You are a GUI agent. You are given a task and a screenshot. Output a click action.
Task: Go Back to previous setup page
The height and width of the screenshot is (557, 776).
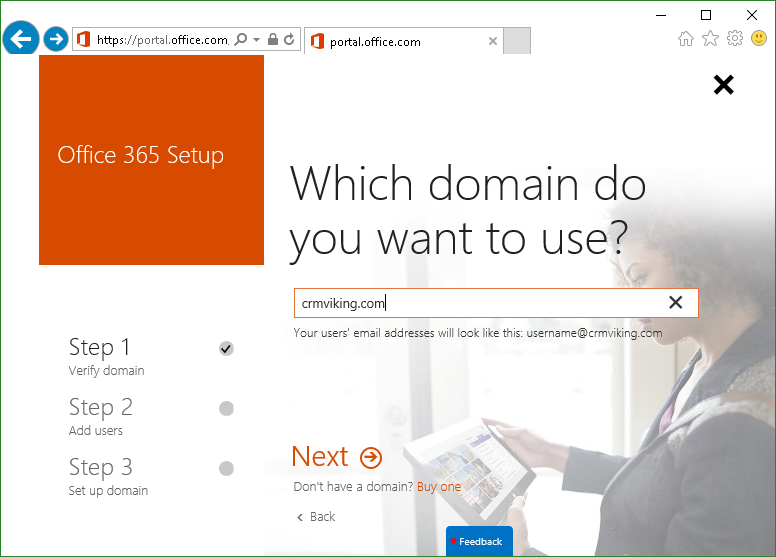316,517
